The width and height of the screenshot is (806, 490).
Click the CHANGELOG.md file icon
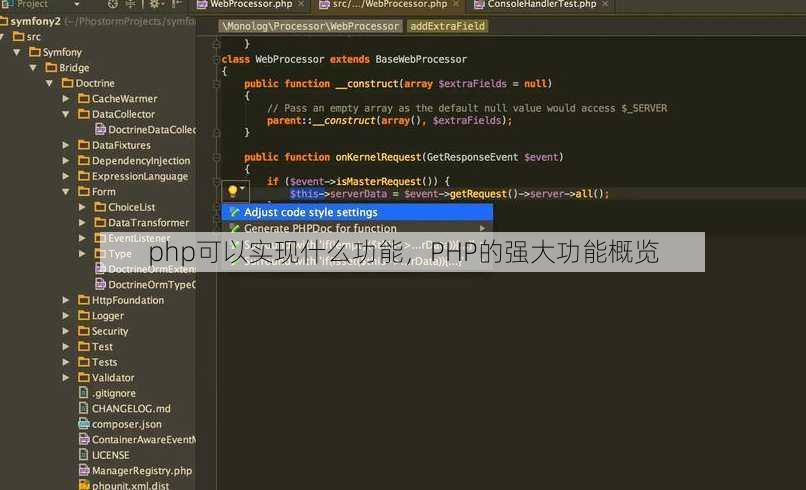point(84,408)
